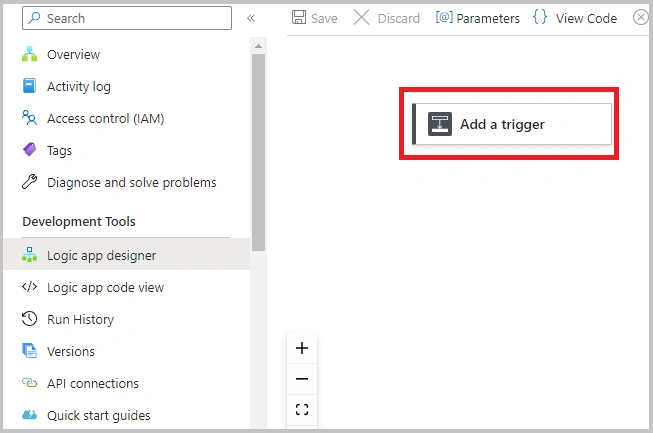Select Logic app designer menu item
653x433 pixels.
tap(126, 254)
